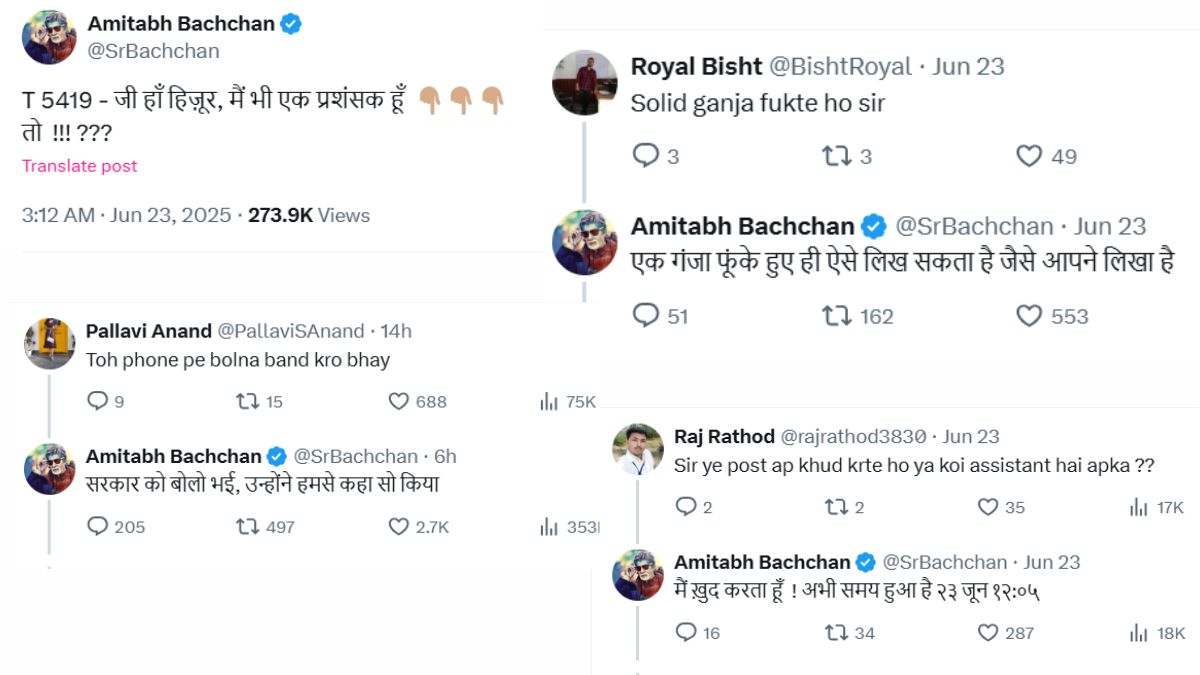The width and height of the screenshot is (1200, 675).
Task: Reply to Royal Bisht's comment
Action: [x=646, y=156]
